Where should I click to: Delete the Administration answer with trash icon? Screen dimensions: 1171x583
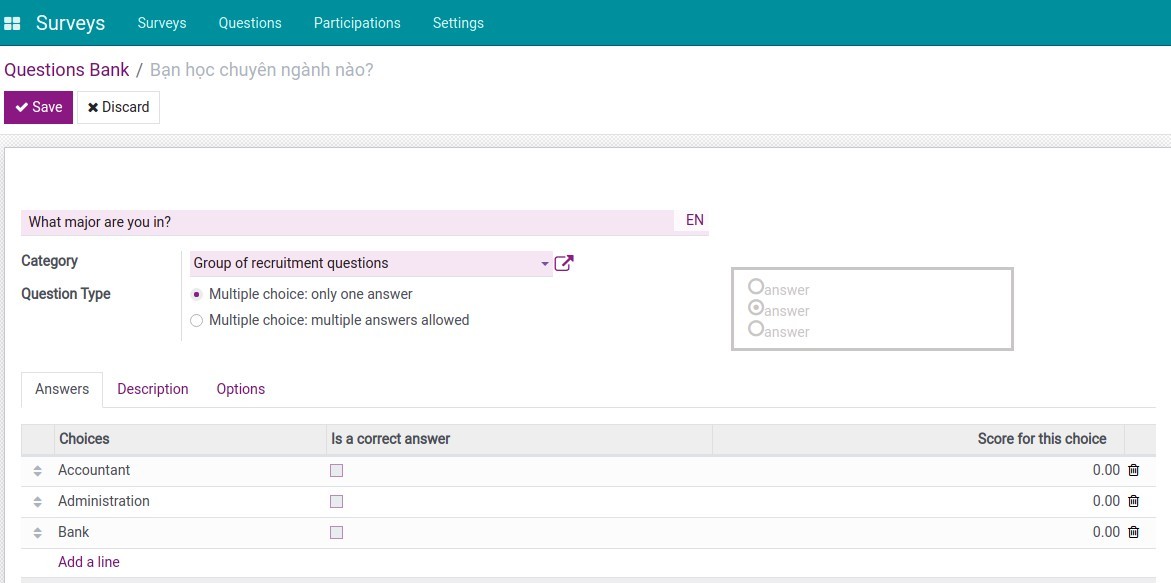tap(1132, 501)
